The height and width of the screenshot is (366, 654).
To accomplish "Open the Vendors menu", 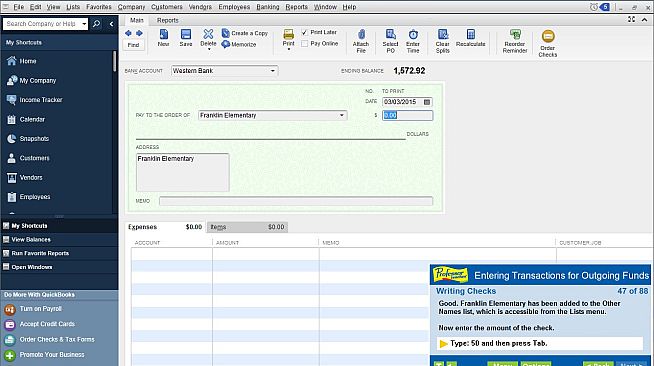I will (200, 7).
